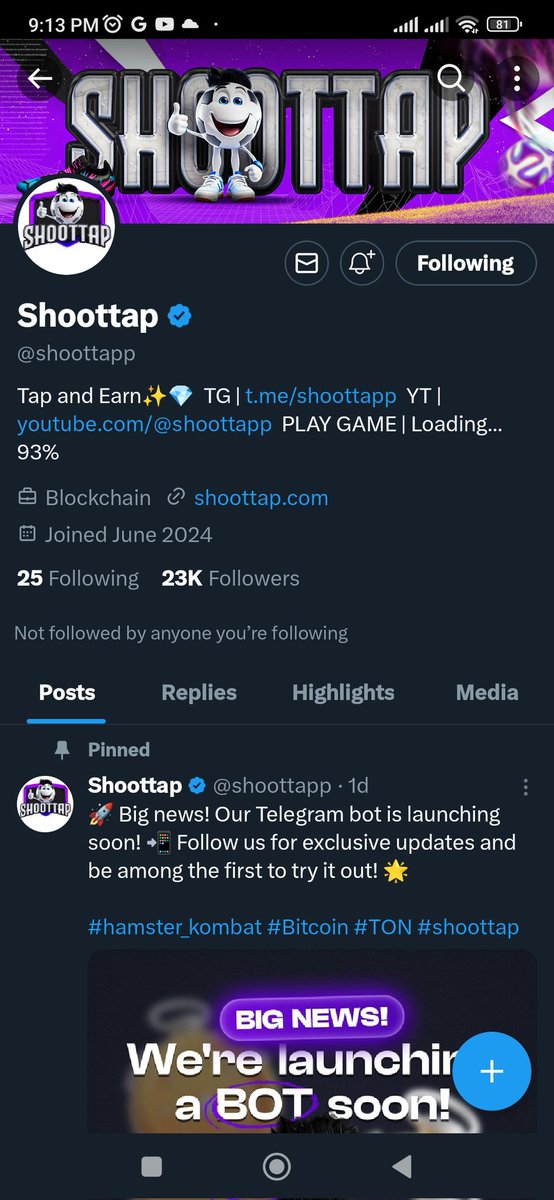Tap the back arrow icon
Viewport: 554px width, 1200px height.
(x=40, y=79)
